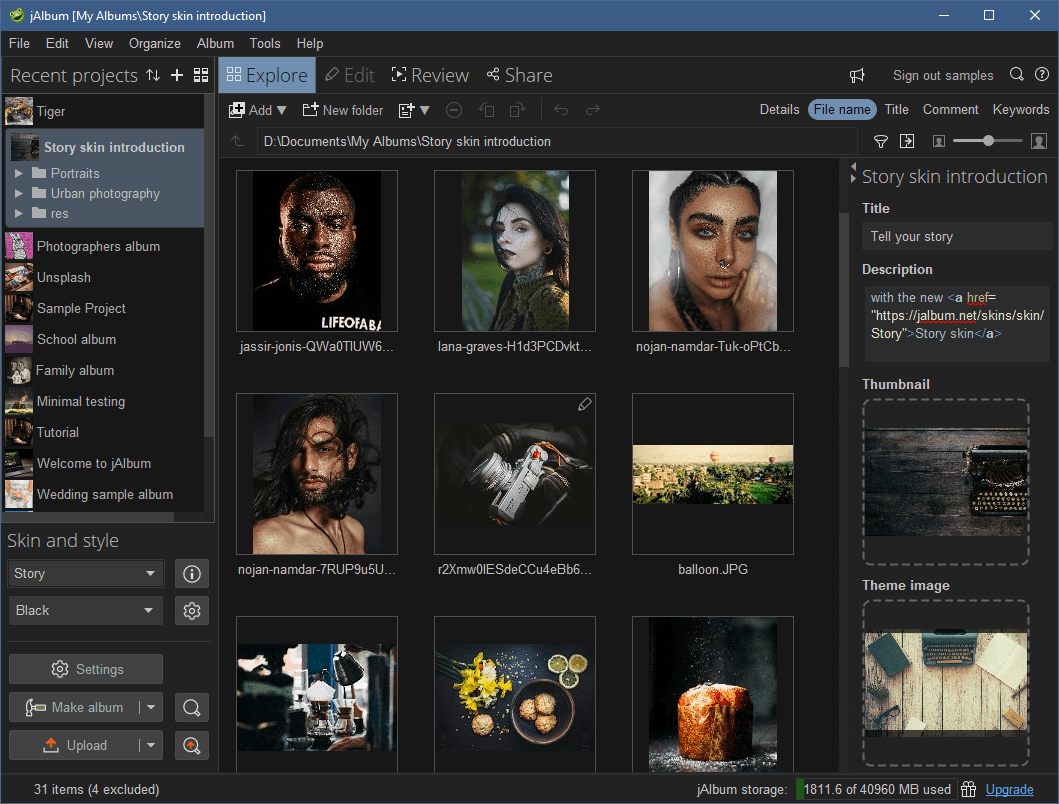The image size is (1059, 804).
Task: Click the Upgrade link in the status bar
Action: click(x=1009, y=789)
